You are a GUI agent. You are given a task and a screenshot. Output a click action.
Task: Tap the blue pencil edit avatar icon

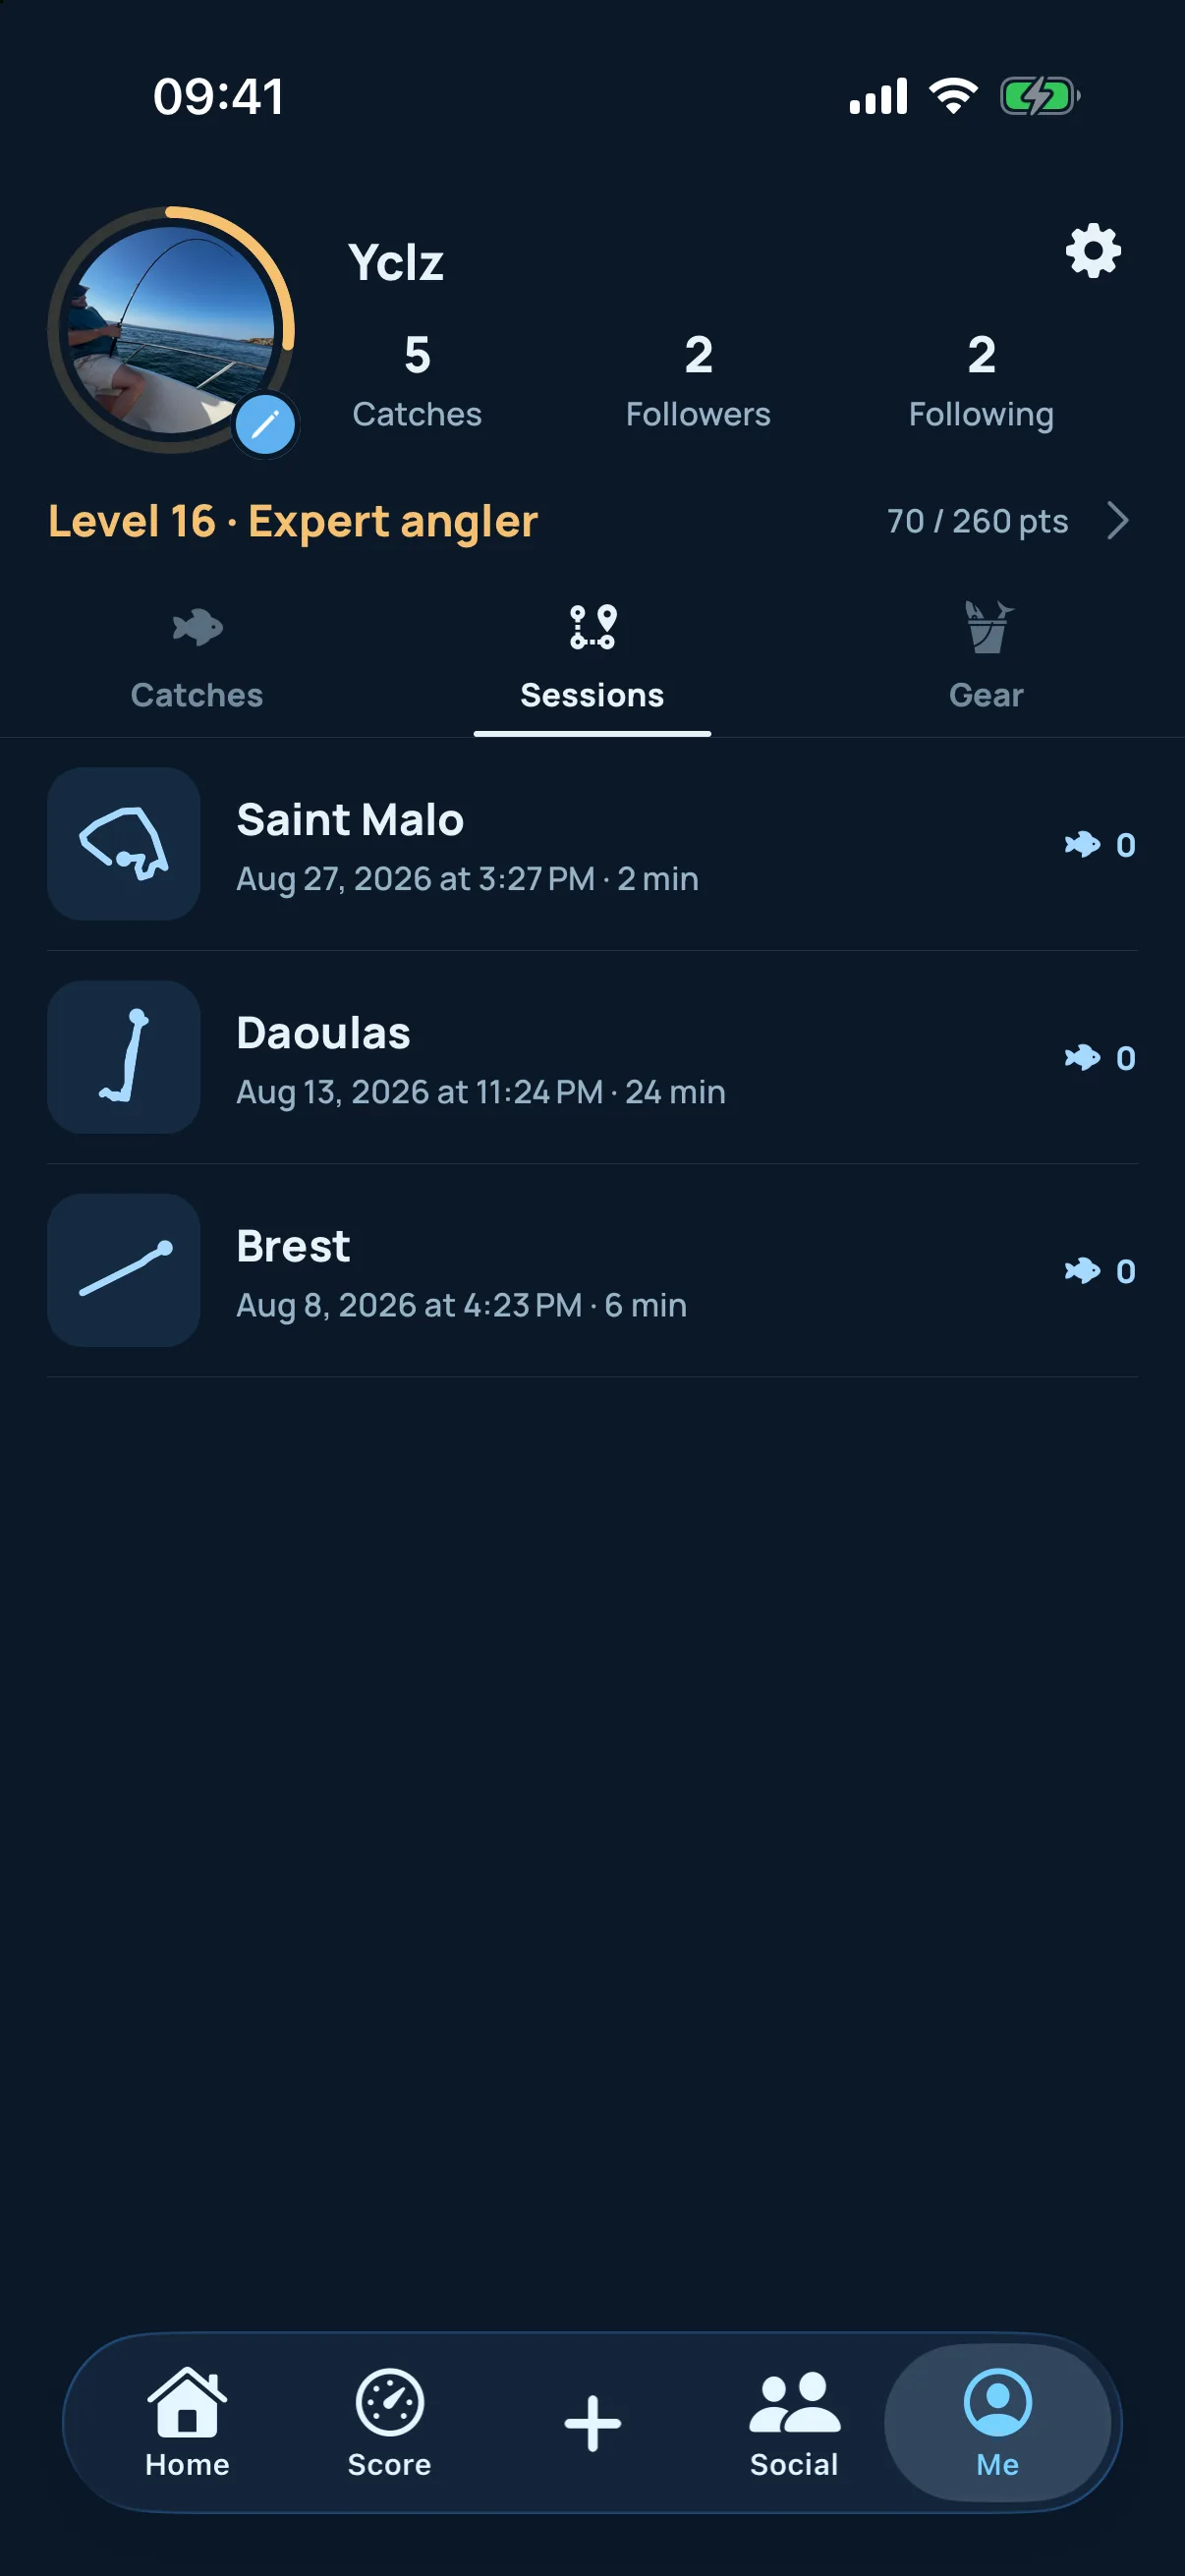[265, 425]
